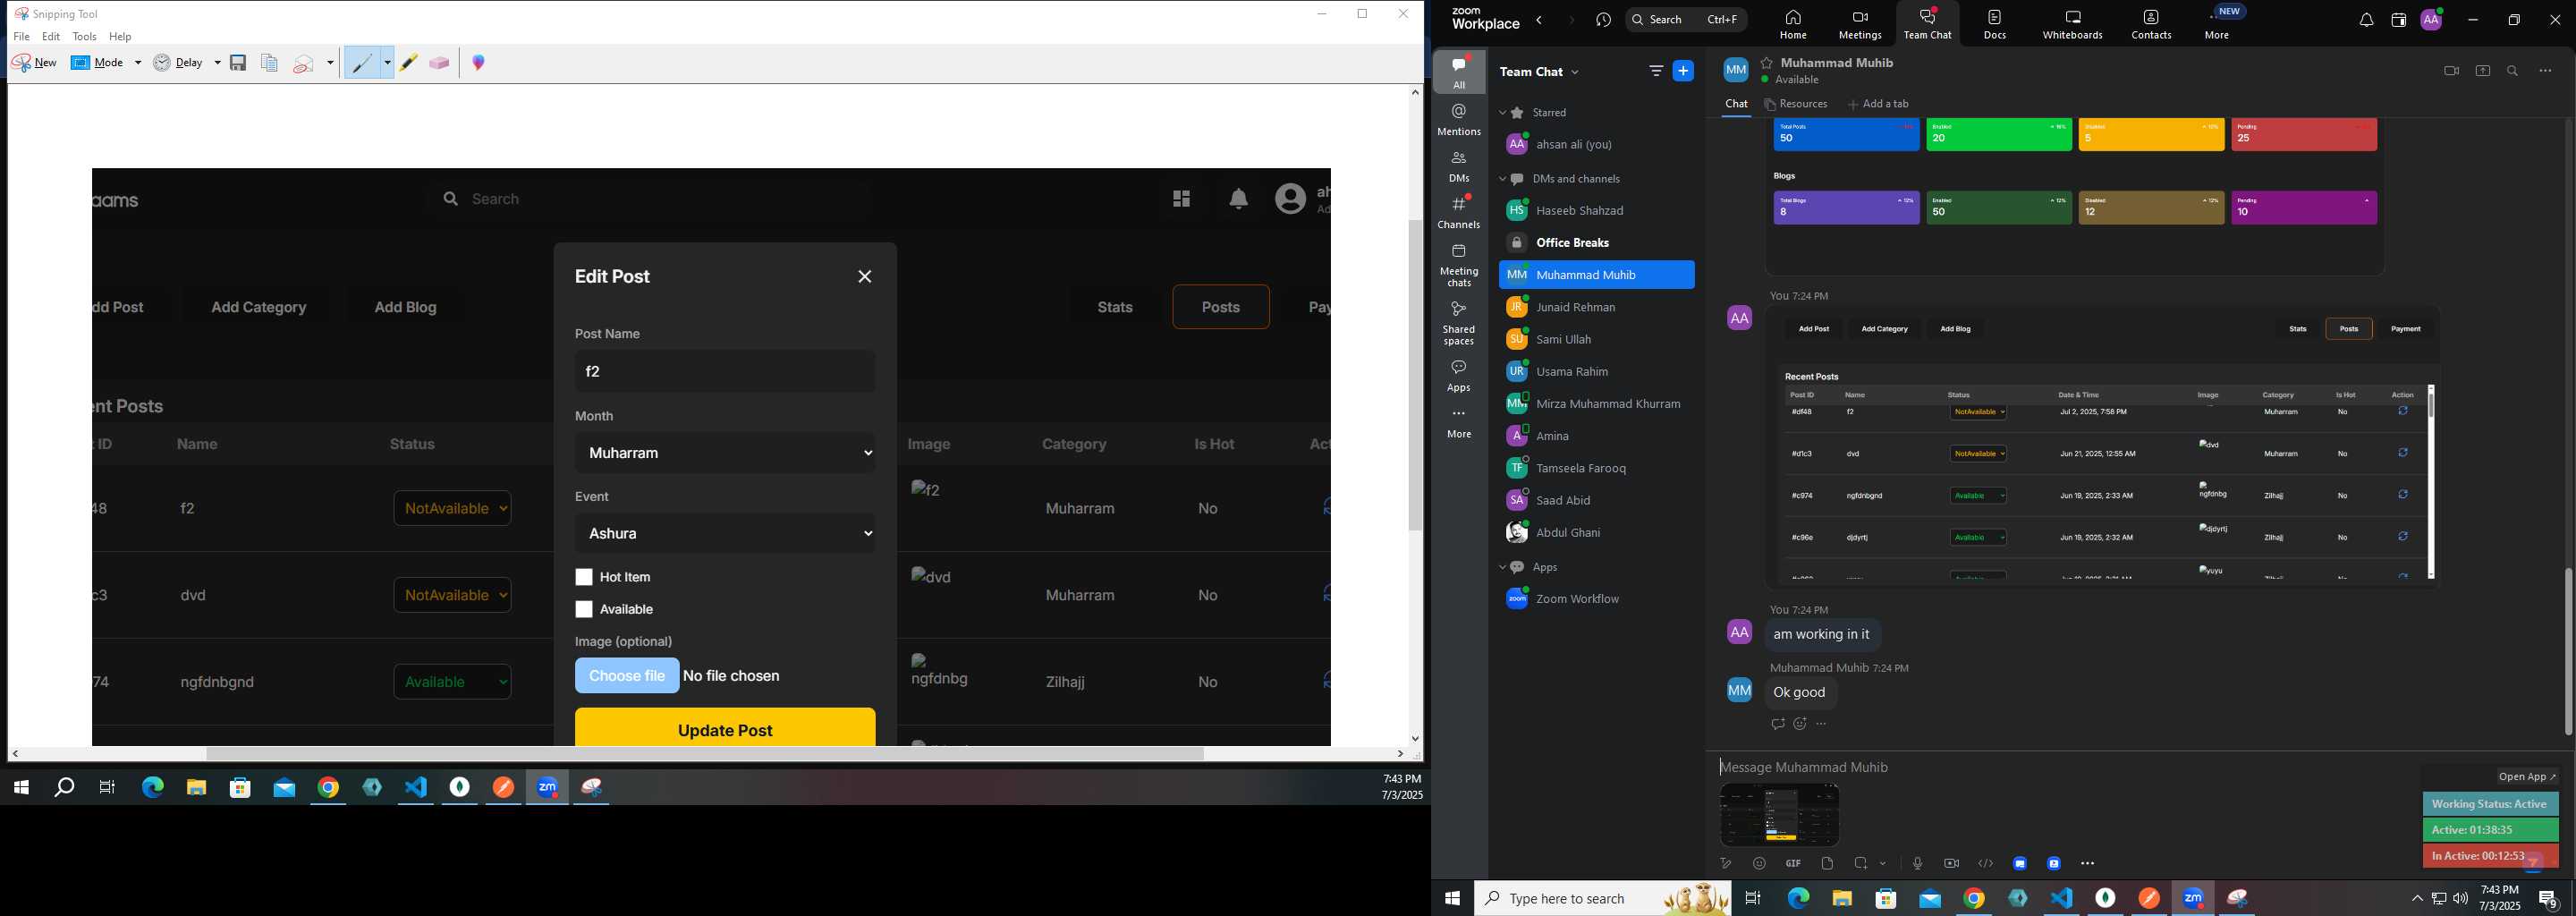Select the Highlighter tool in Snipping Tool

point(409,63)
